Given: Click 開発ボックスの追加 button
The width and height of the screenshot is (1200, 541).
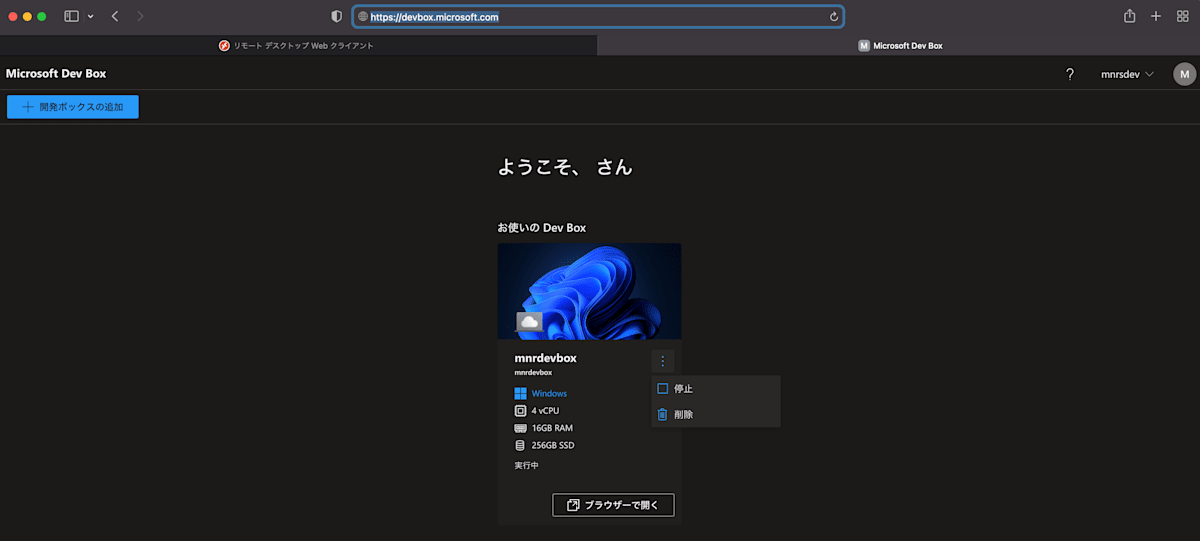Looking at the screenshot, I should [73, 107].
